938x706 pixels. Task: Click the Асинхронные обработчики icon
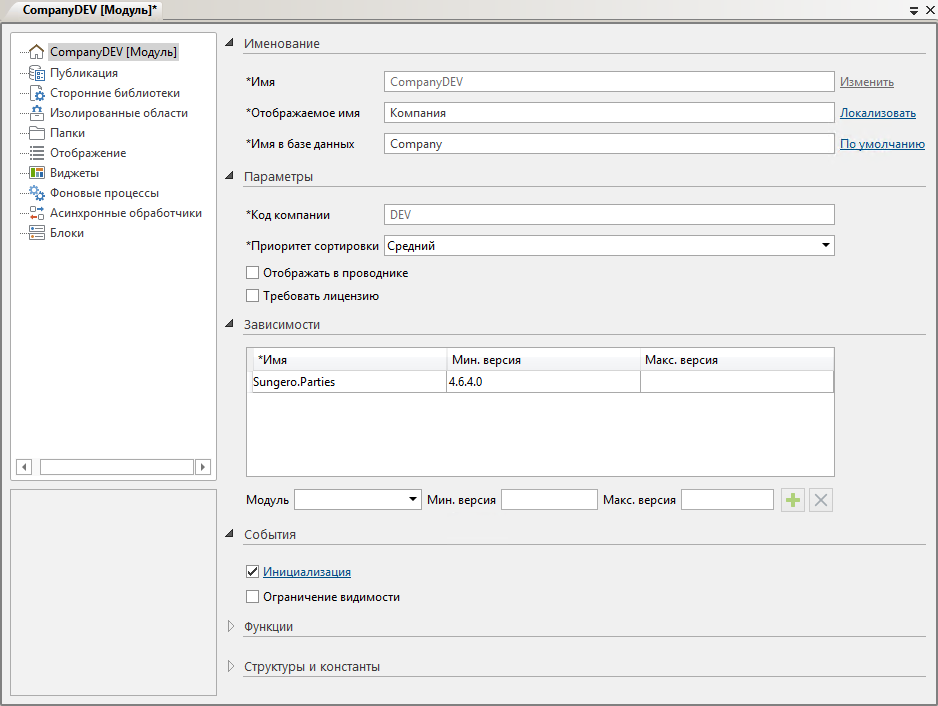pyautogui.click(x=37, y=213)
